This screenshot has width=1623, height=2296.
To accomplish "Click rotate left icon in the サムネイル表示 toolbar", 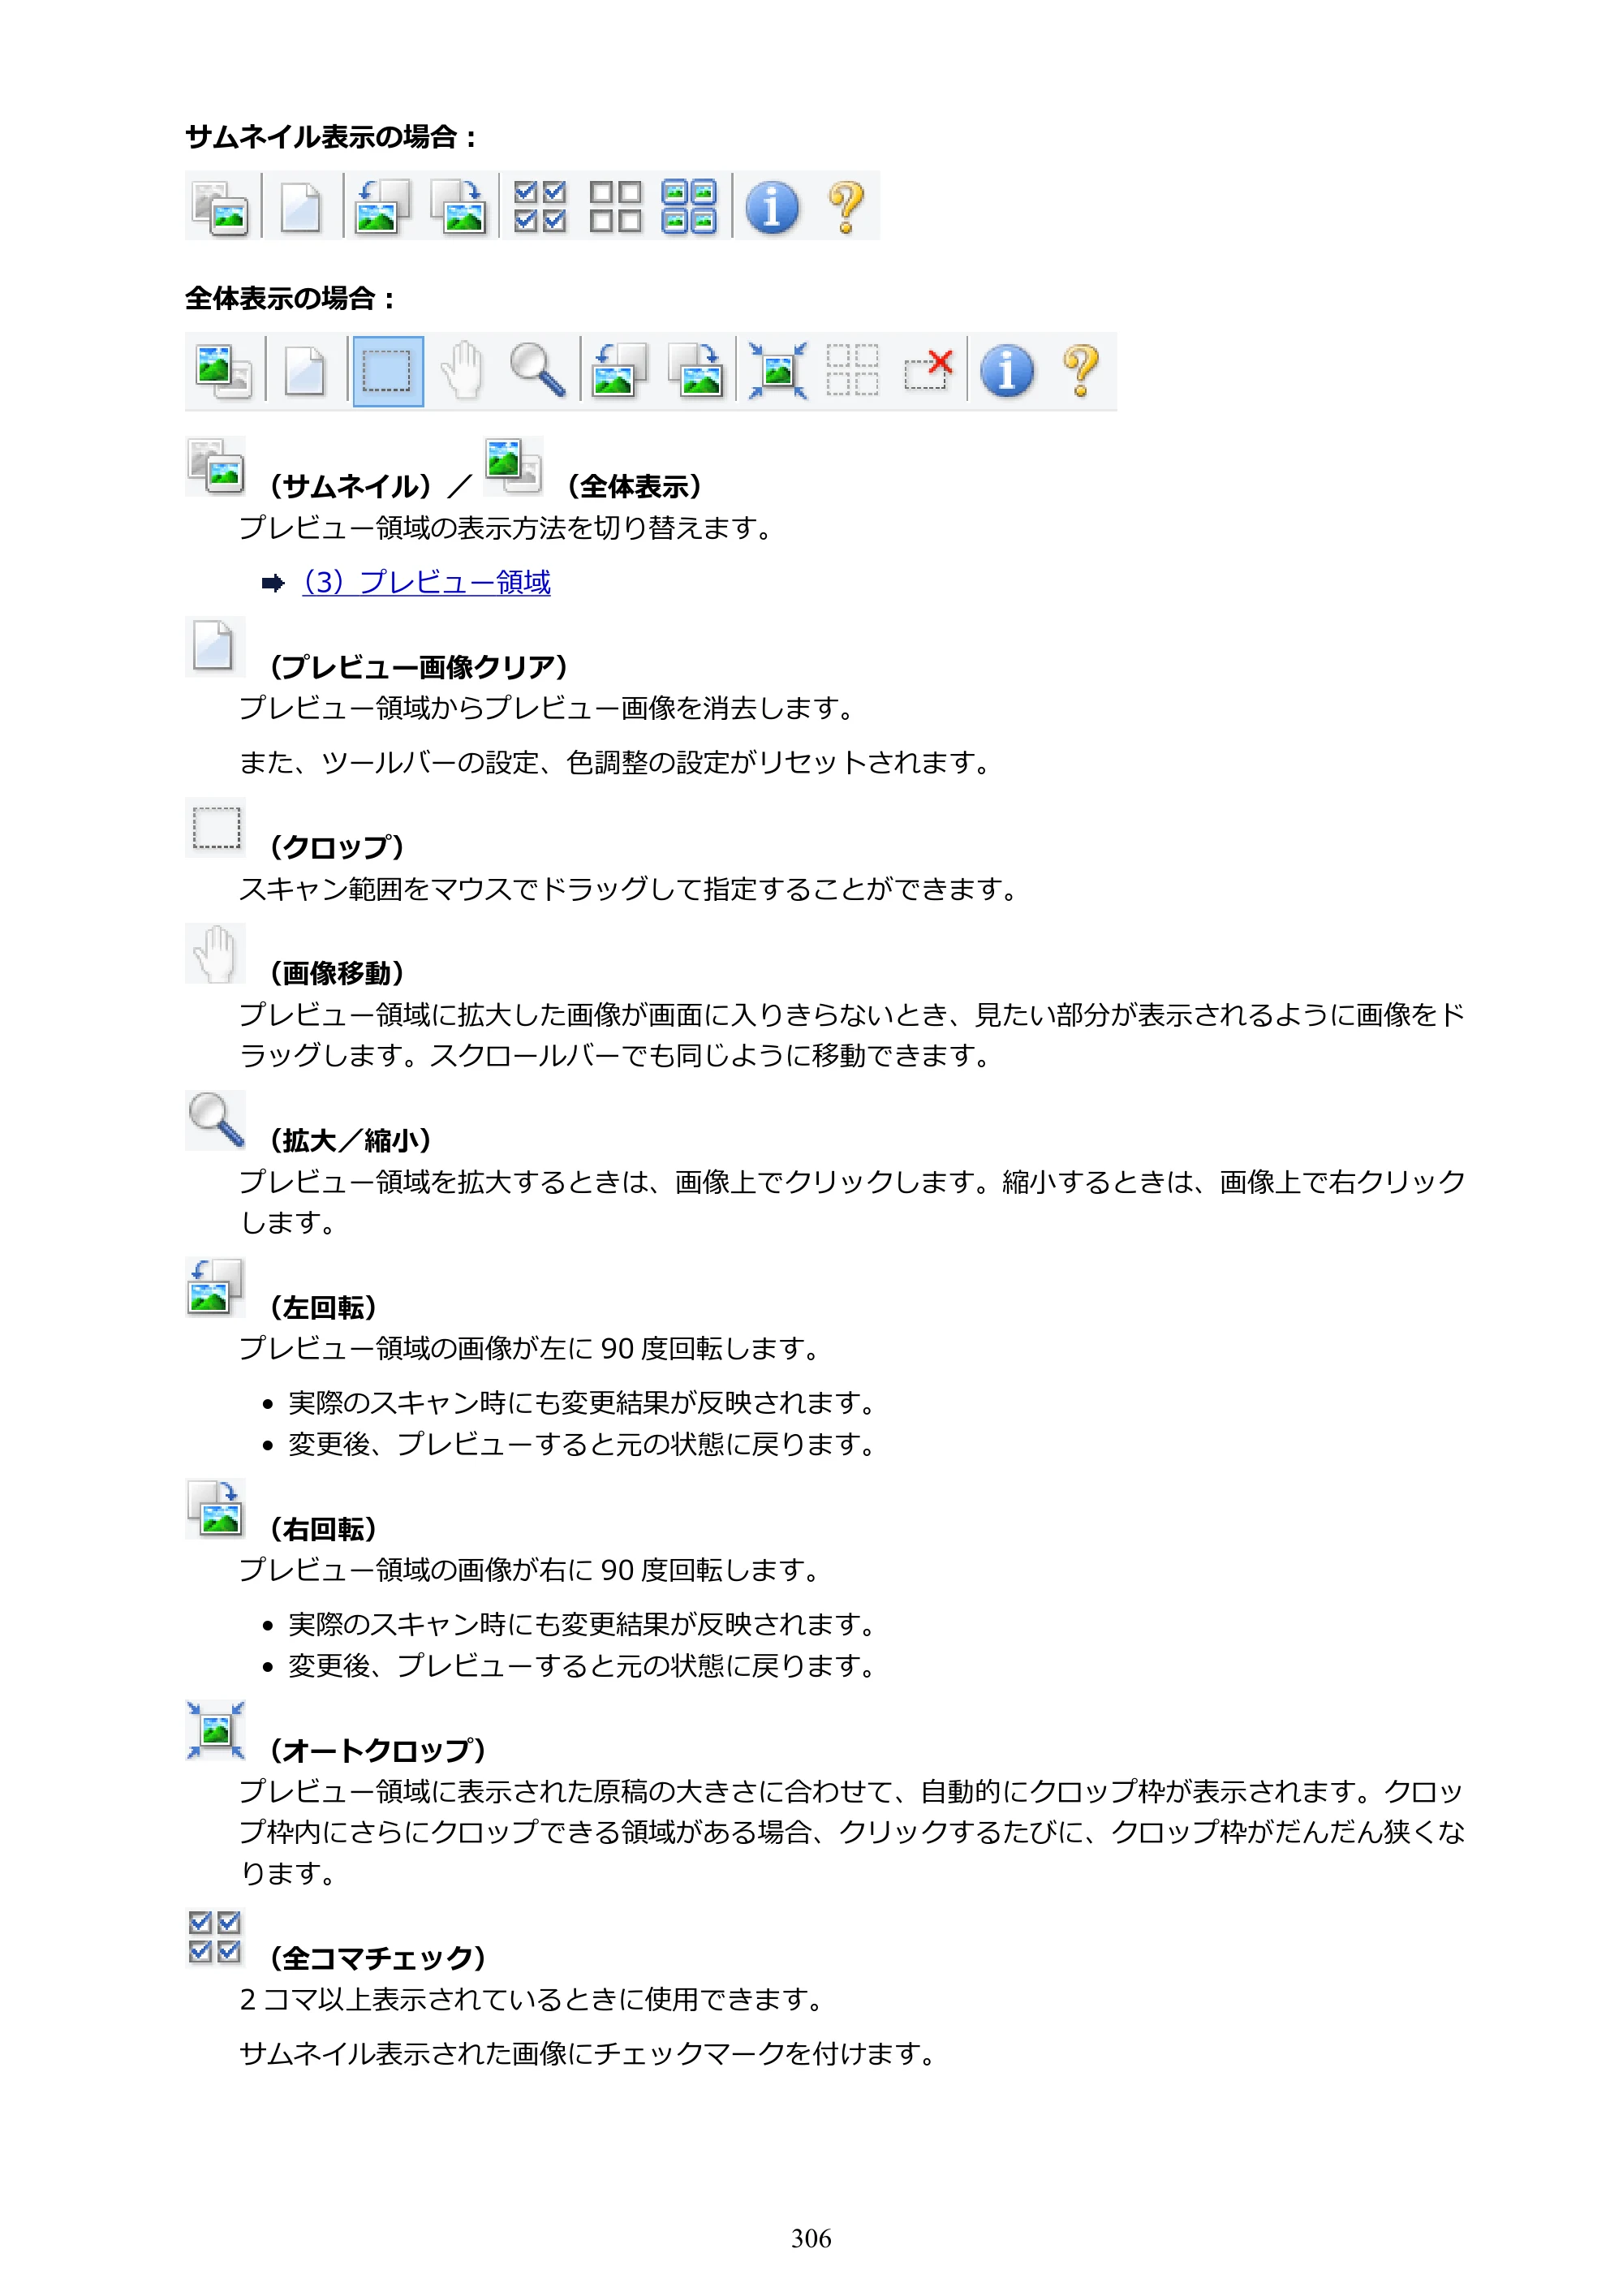I will click(x=382, y=206).
